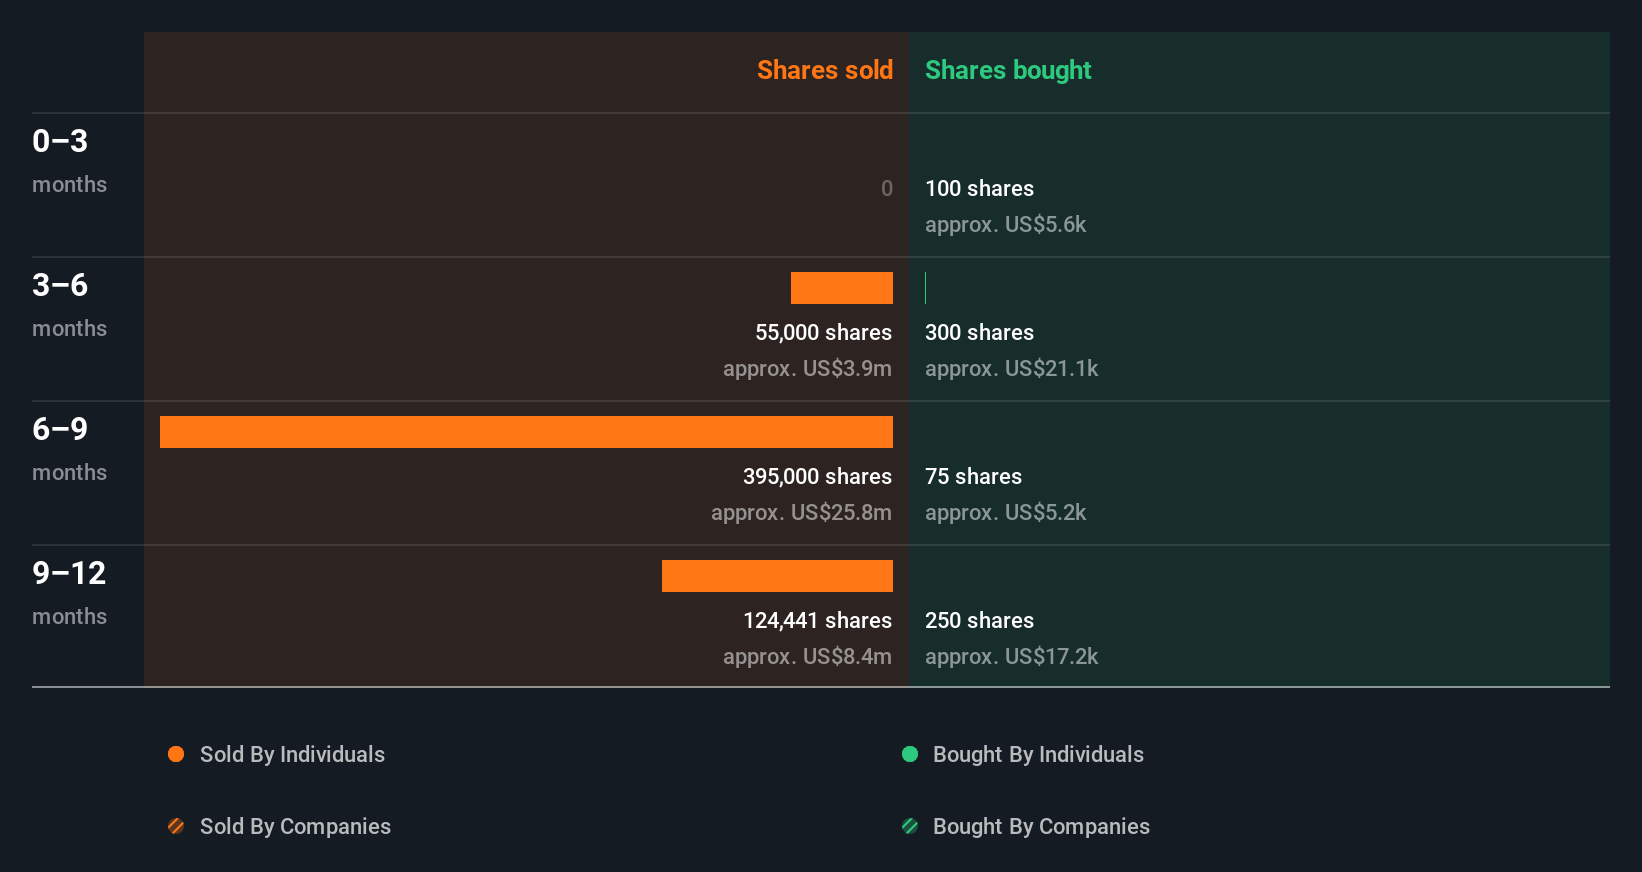Click the striped Sold By Companies legend icon
The image size is (1642, 872).
176,826
